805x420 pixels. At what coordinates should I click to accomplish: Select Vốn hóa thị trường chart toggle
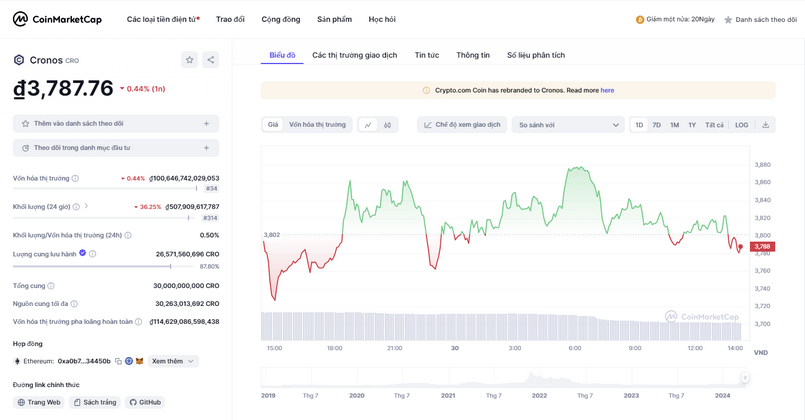[317, 125]
